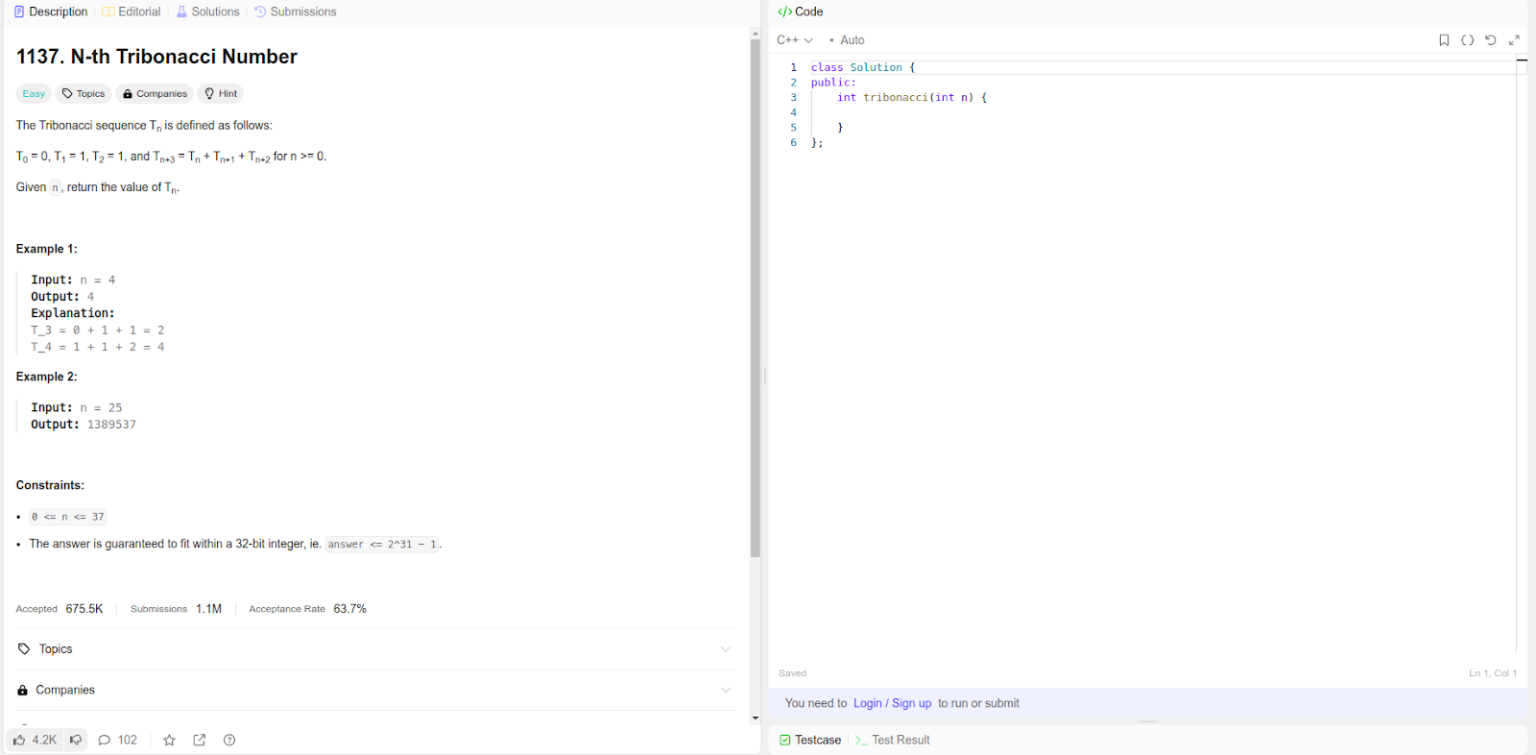This screenshot has width=1536, height=755.
Task: Downvote the problem with thumbs down
Action: click(x=76, y=740)
